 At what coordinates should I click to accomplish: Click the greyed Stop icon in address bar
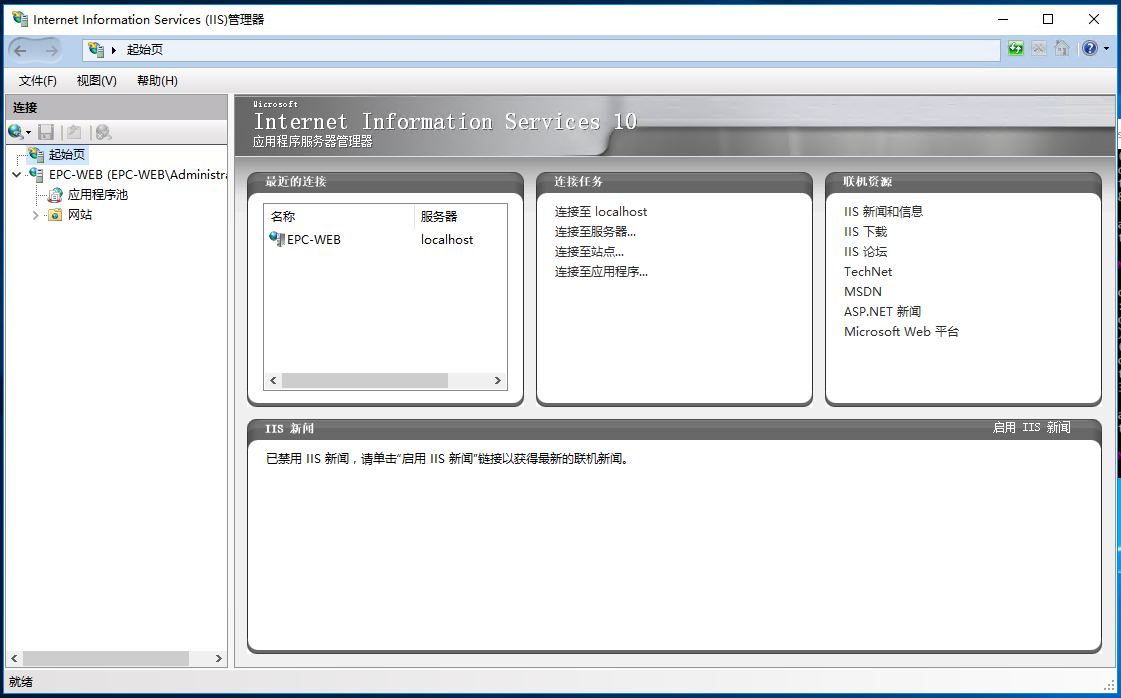point(1039,49)
